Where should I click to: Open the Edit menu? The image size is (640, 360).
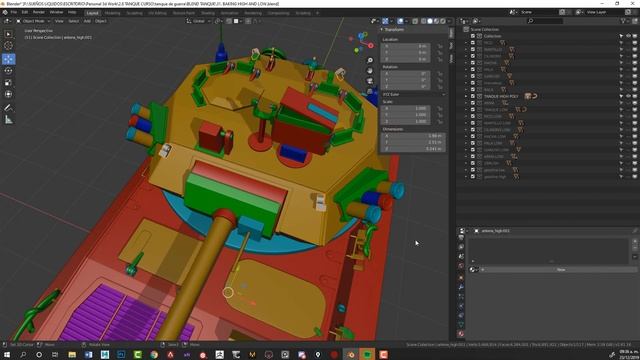25,12
